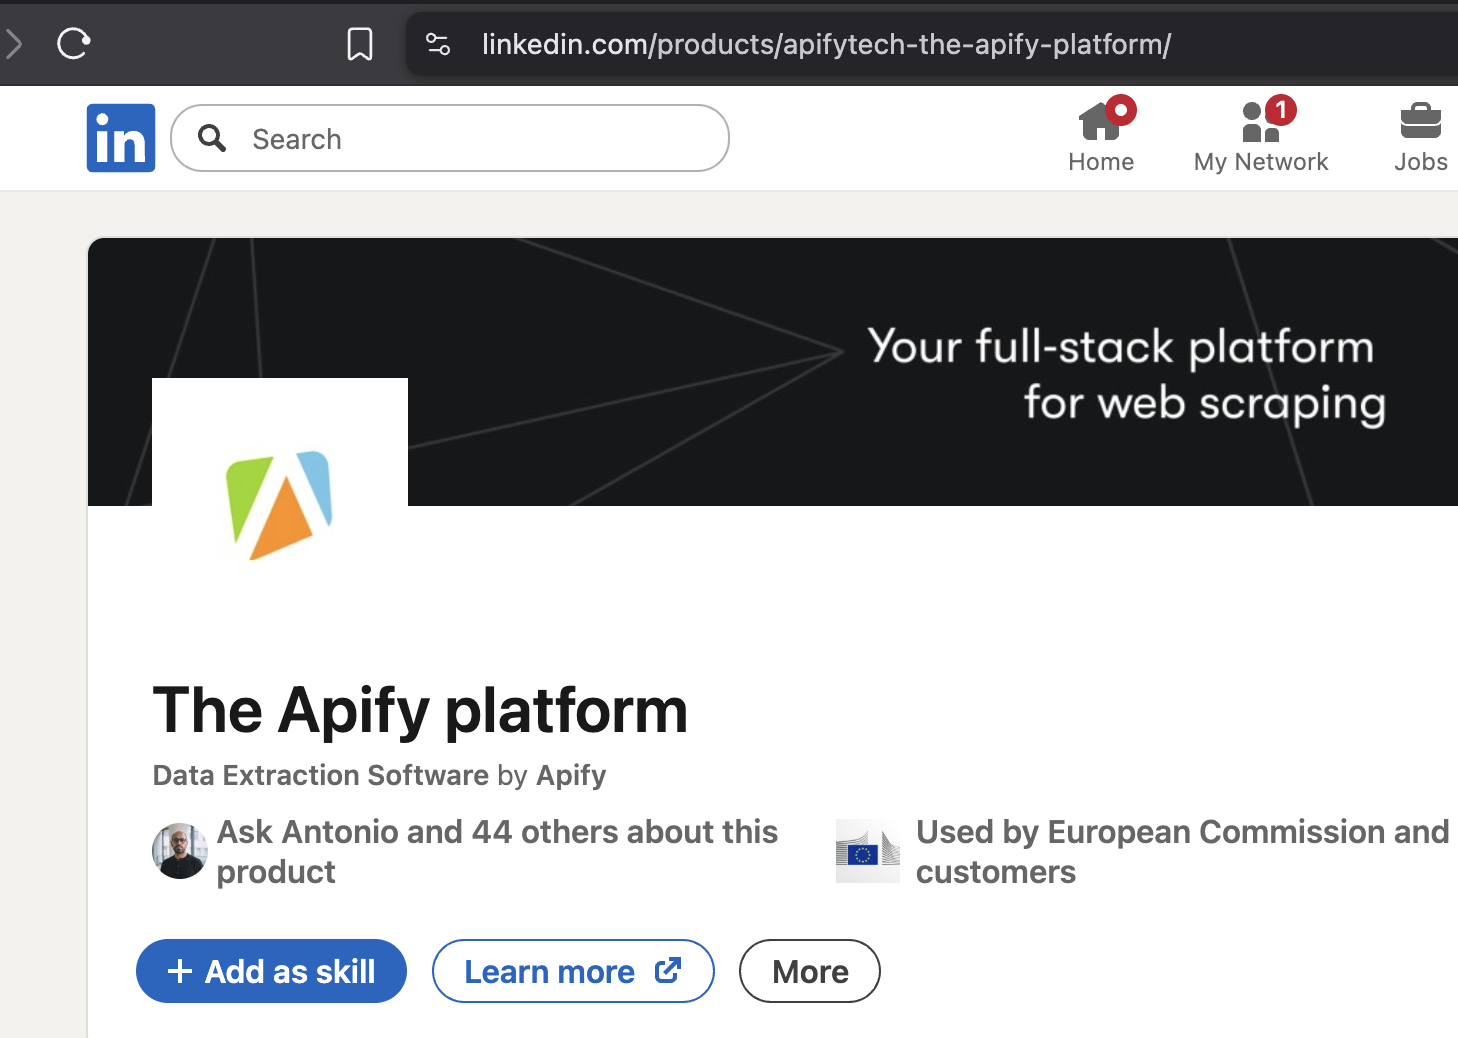
Task: Open the More options button
Action: [x=810, y=971]
